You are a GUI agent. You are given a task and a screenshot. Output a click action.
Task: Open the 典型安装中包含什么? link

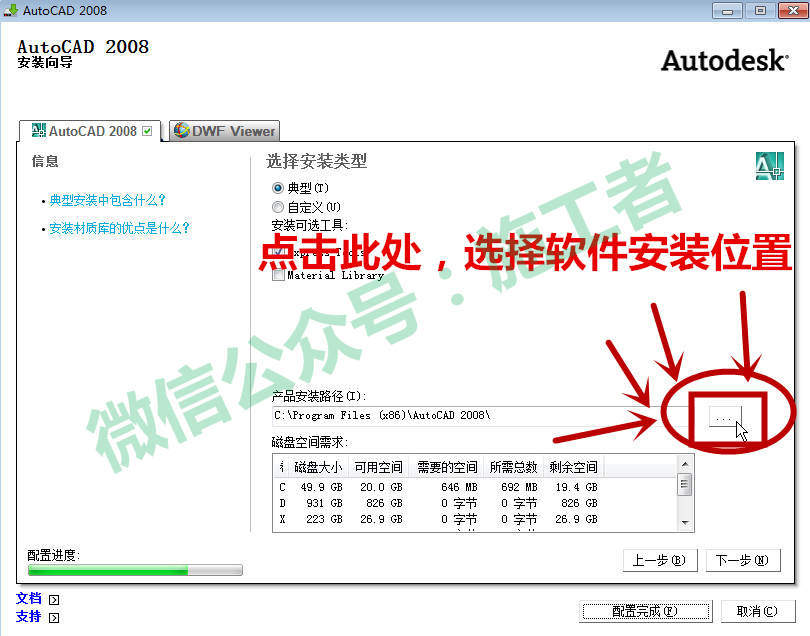107,200
